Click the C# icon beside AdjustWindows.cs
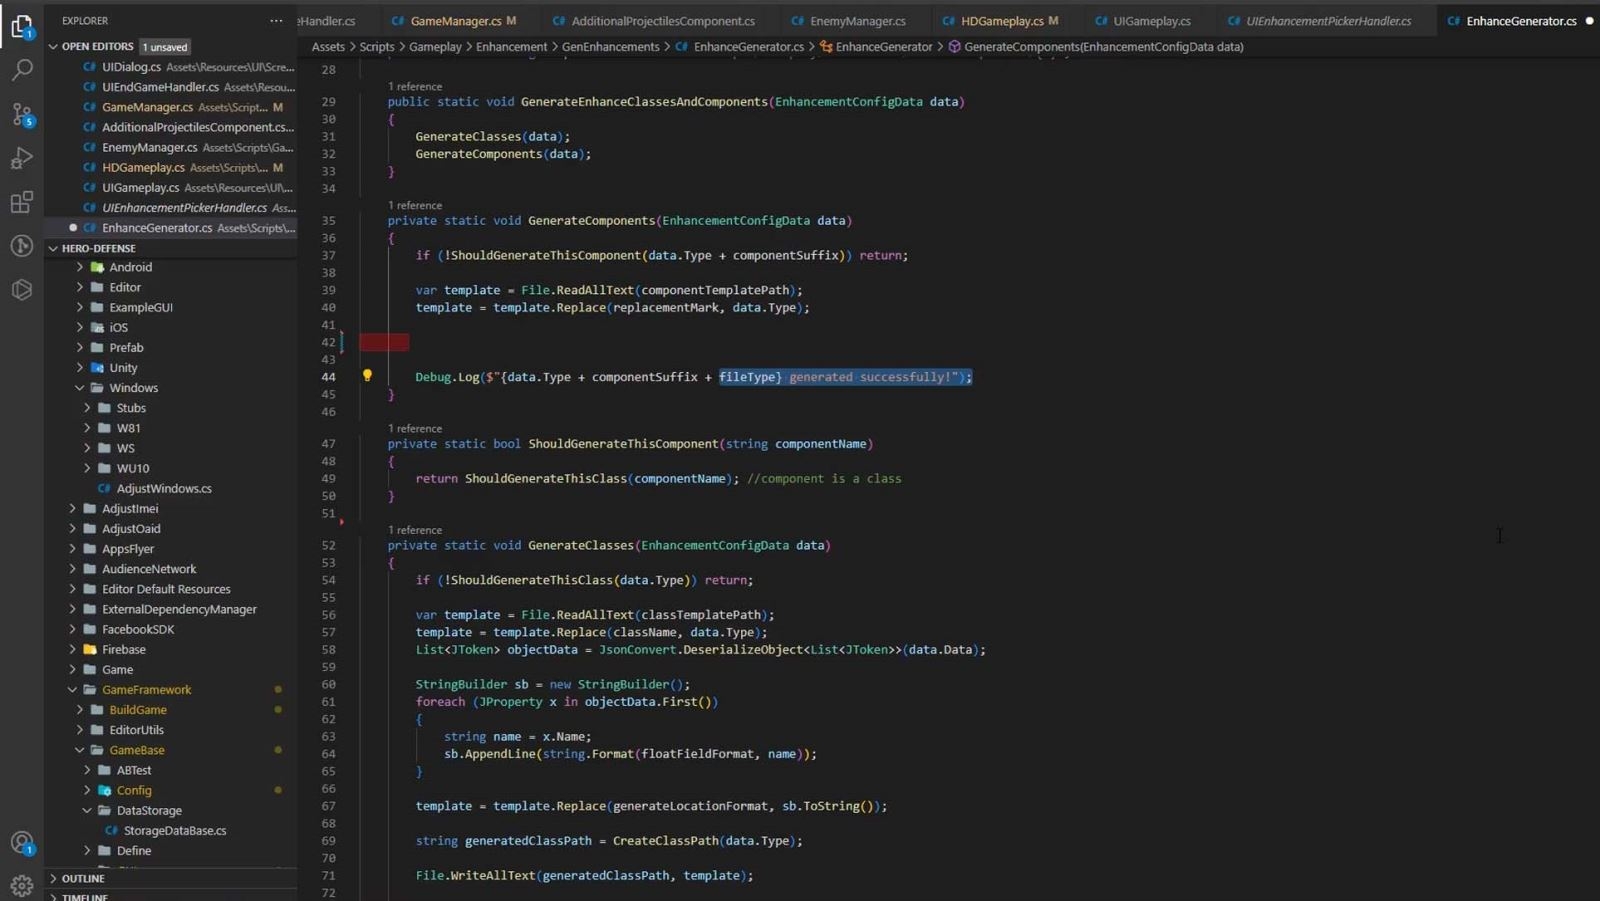1600x901 pixels. [x=104, y=488]
